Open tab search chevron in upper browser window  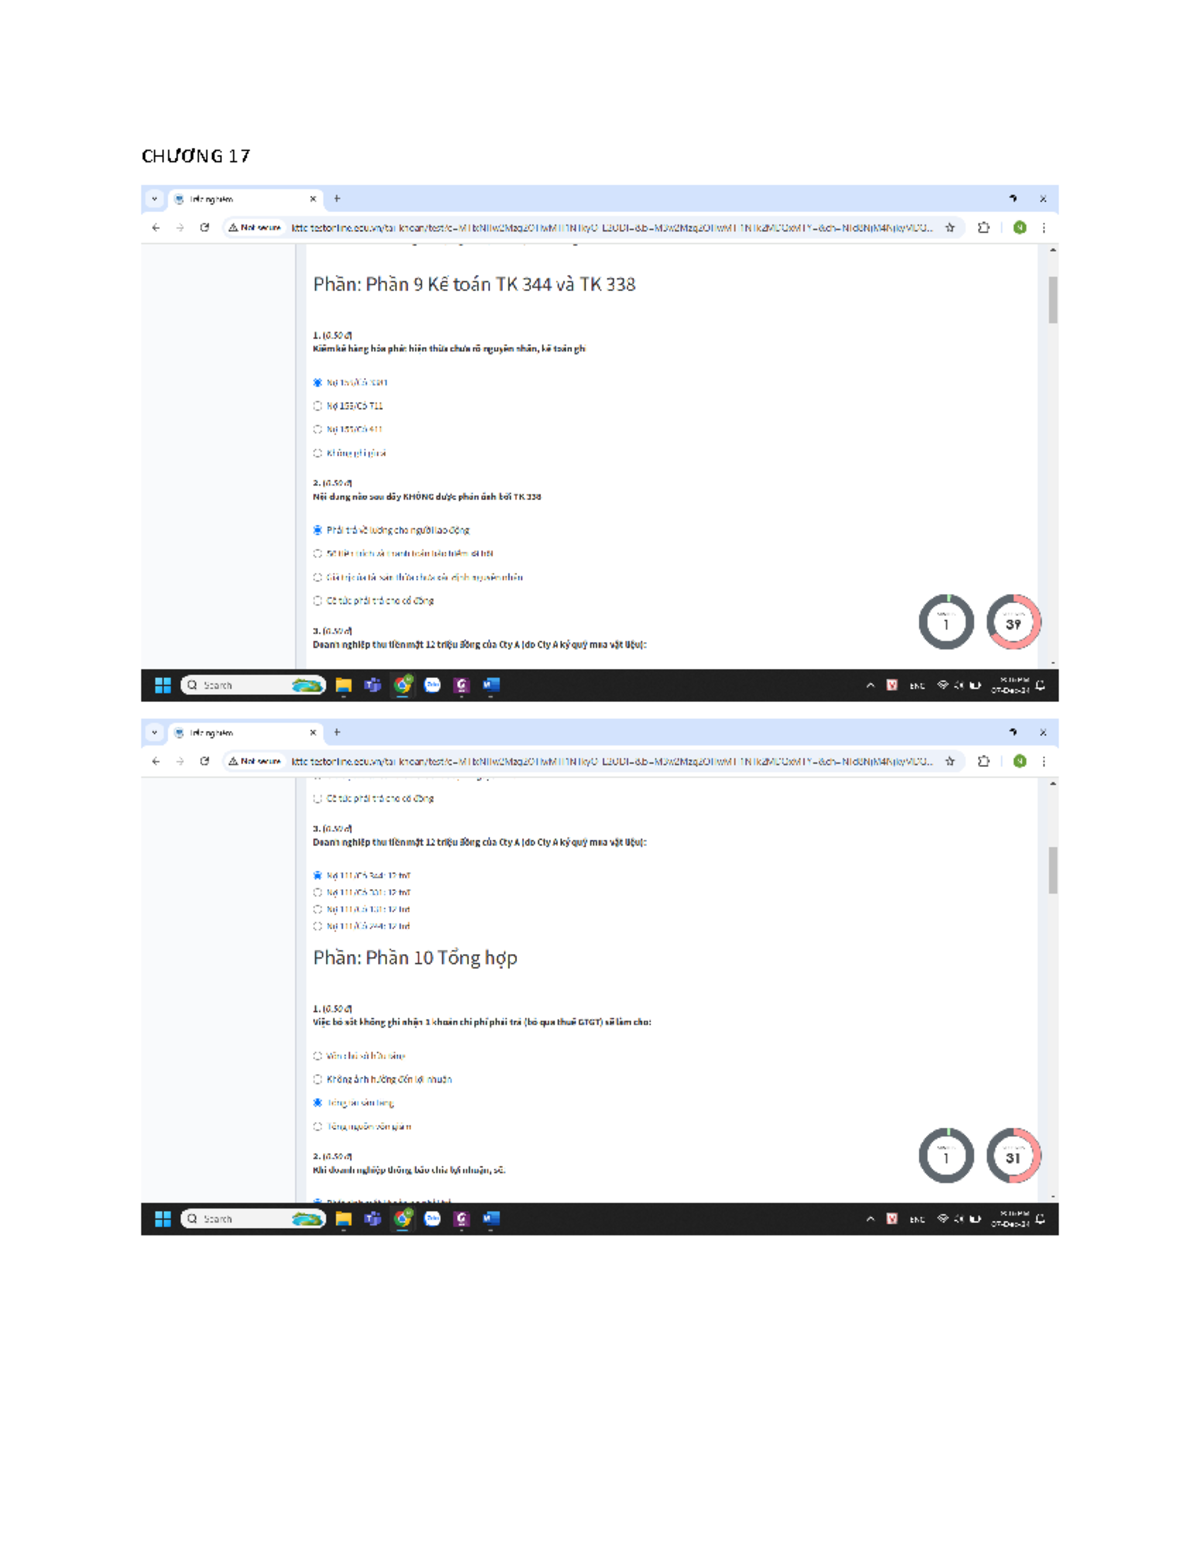pyautogui.click(x=154, y=199)
